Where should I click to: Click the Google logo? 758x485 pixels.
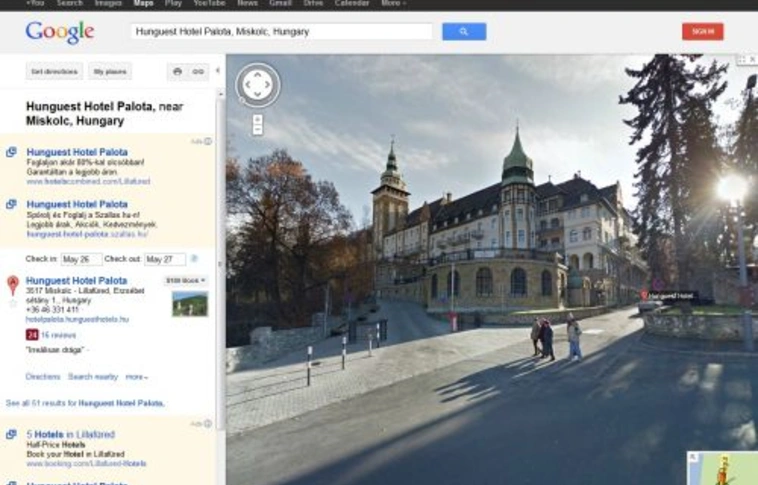[60, 32]
